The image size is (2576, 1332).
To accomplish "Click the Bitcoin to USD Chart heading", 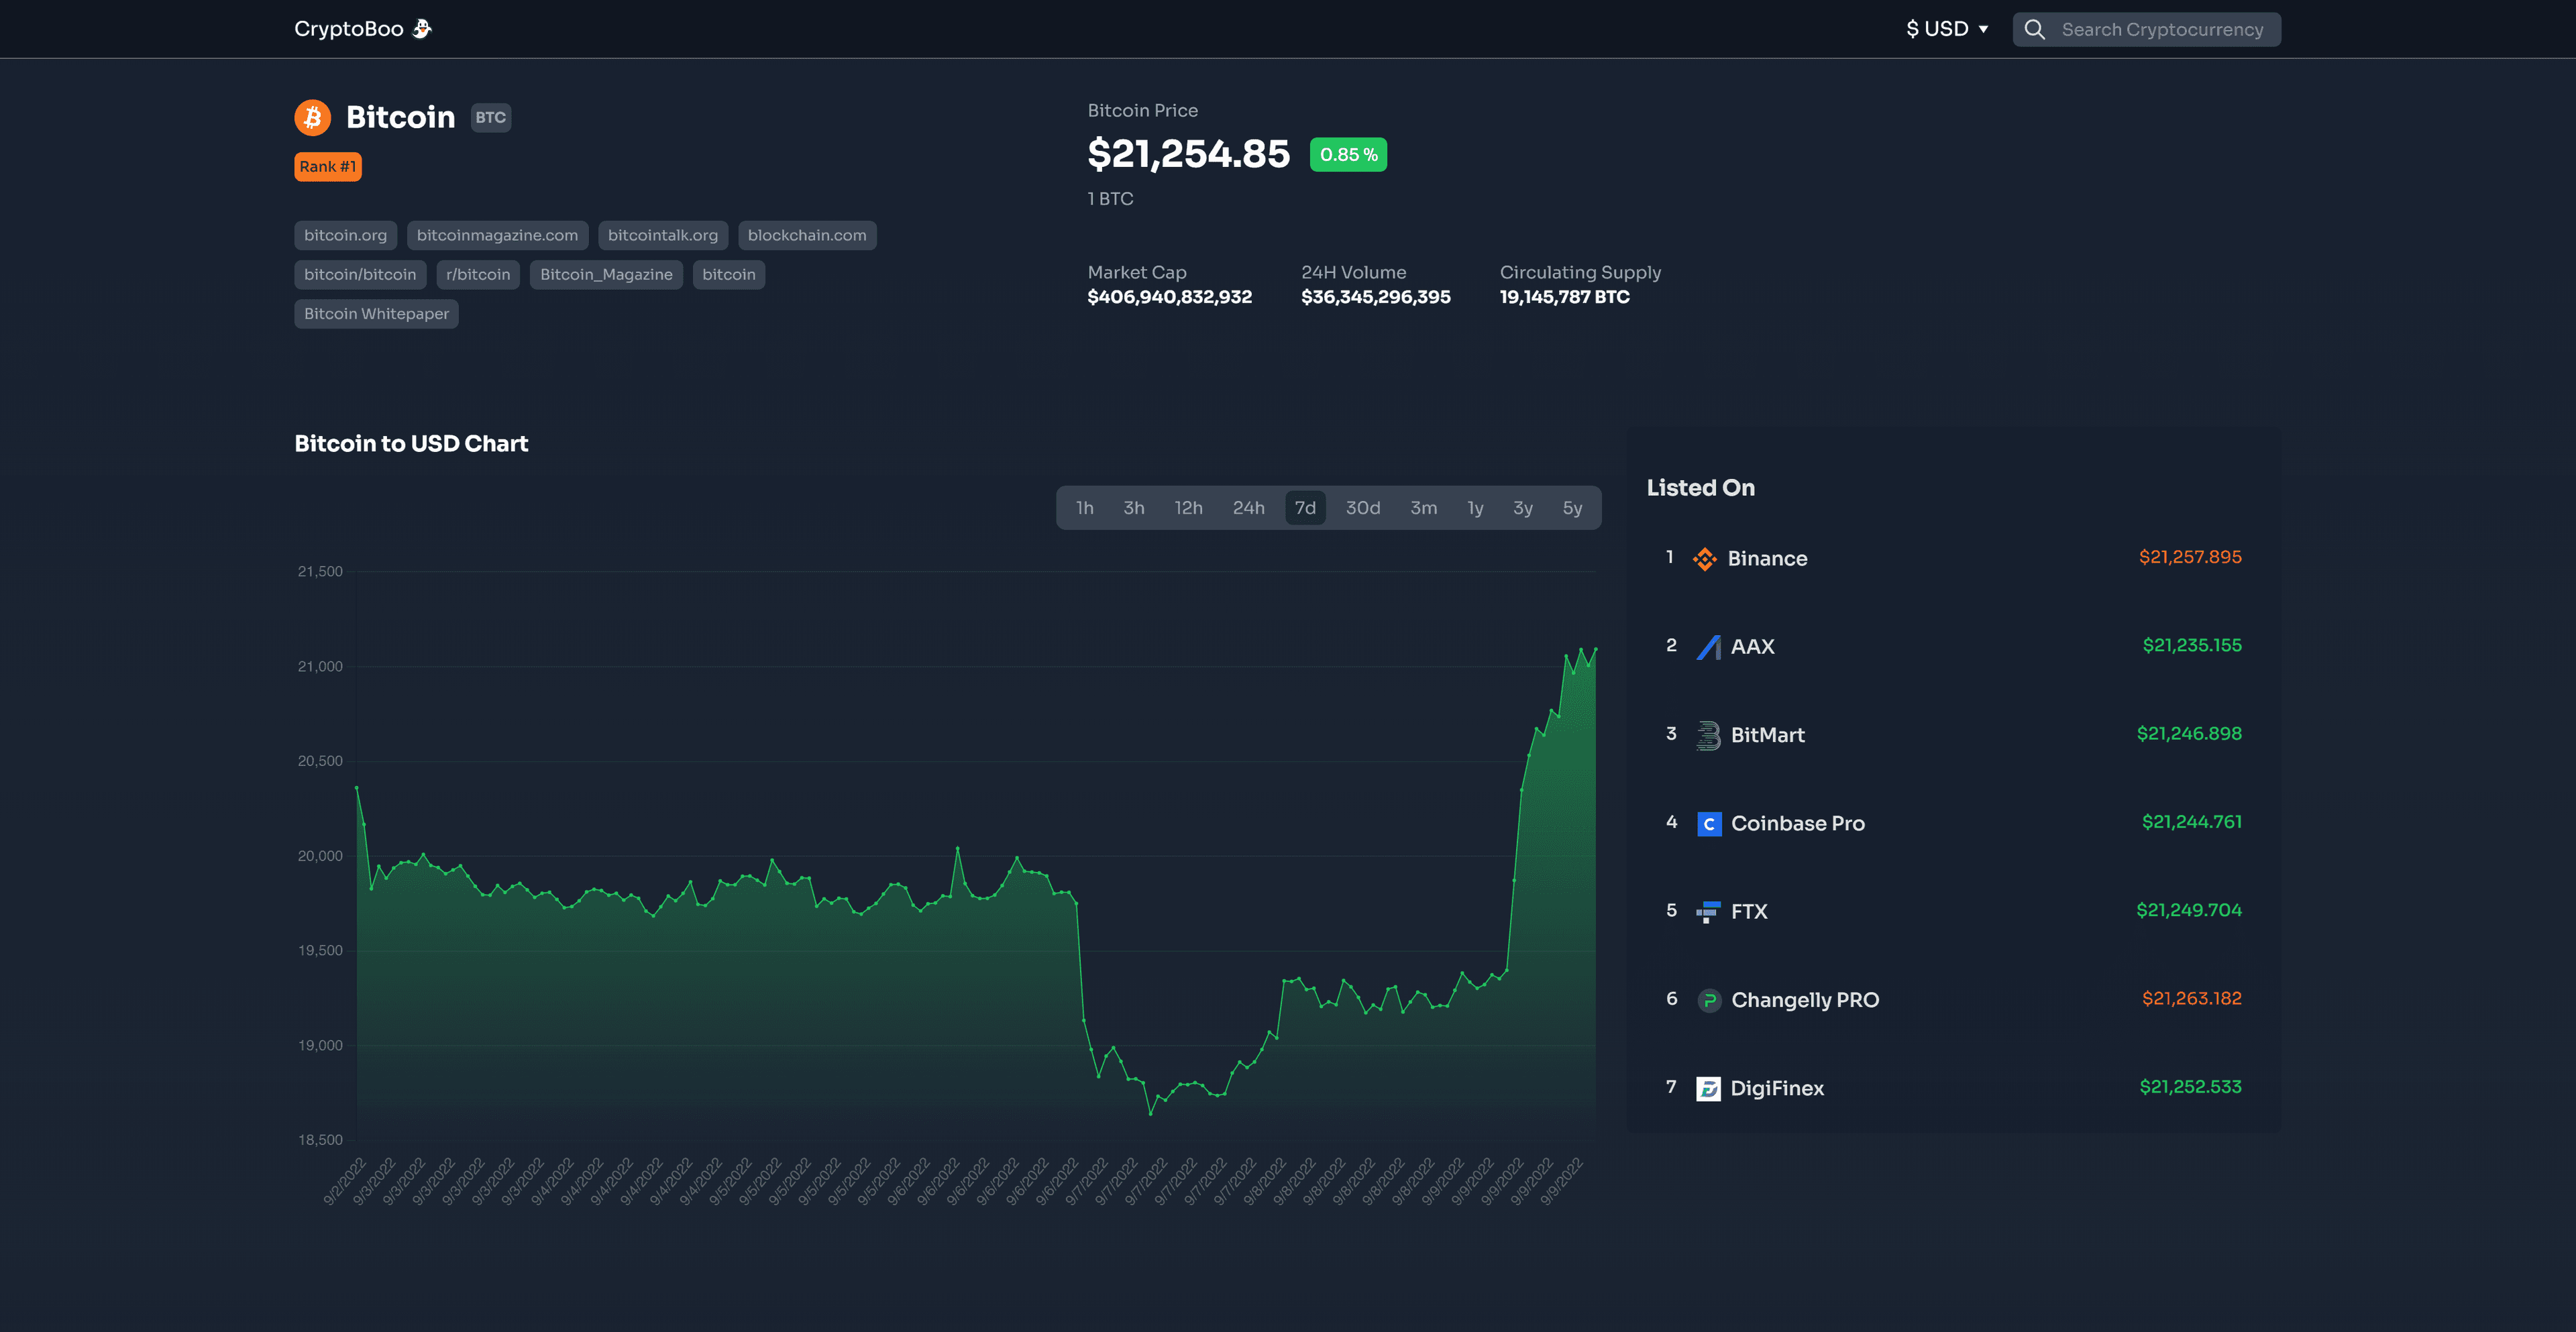I will click(411, 444).
